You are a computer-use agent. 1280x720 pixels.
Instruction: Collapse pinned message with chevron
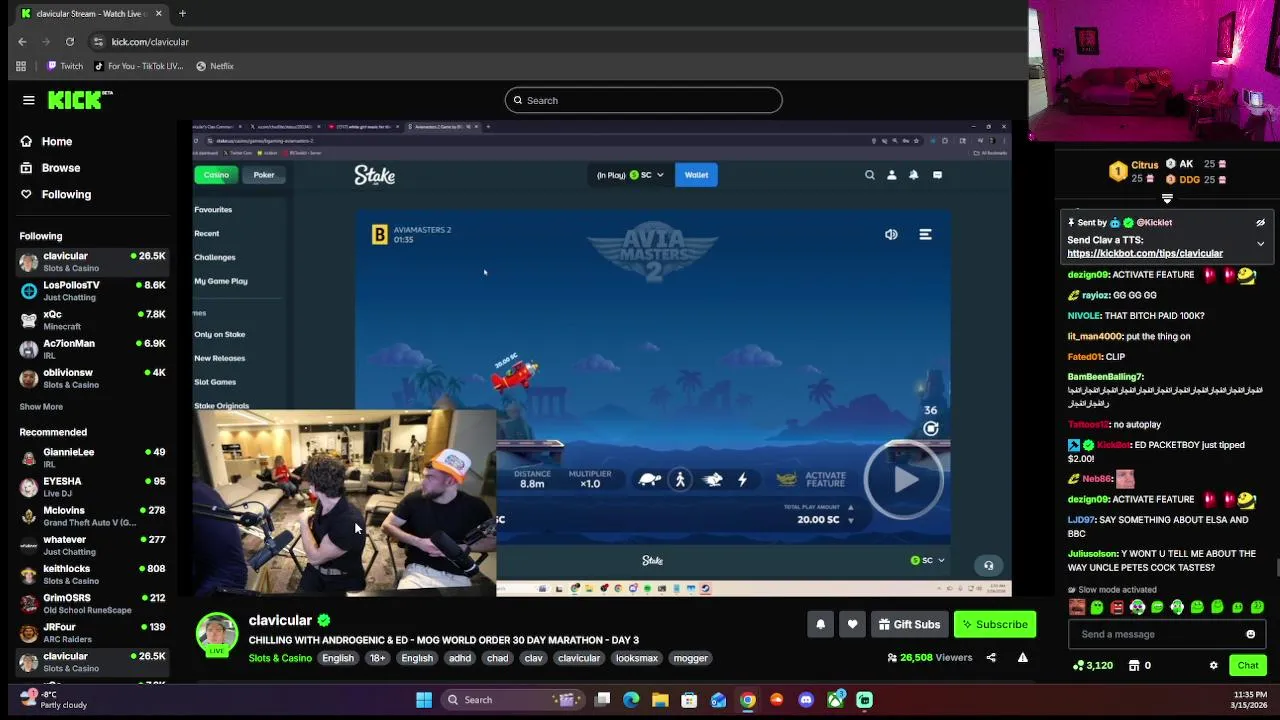1260,243
